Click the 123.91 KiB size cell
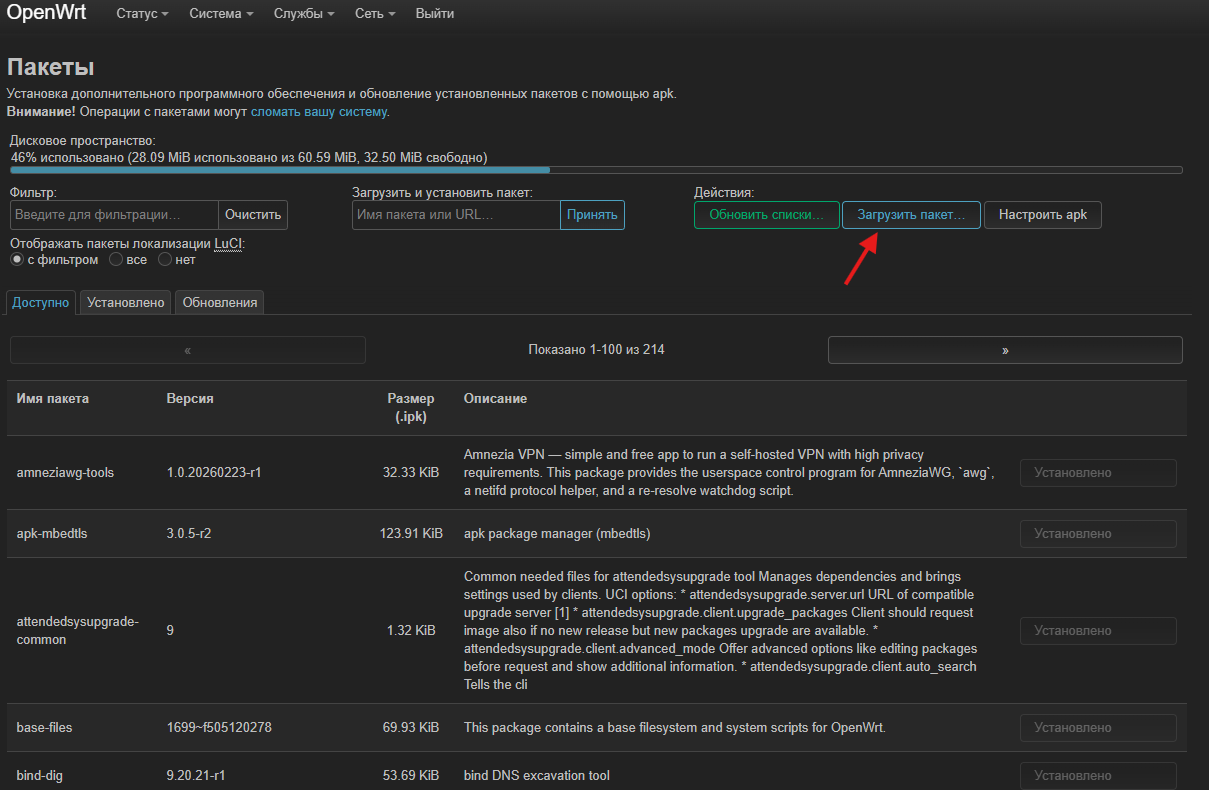 click(x=412, y=534)
